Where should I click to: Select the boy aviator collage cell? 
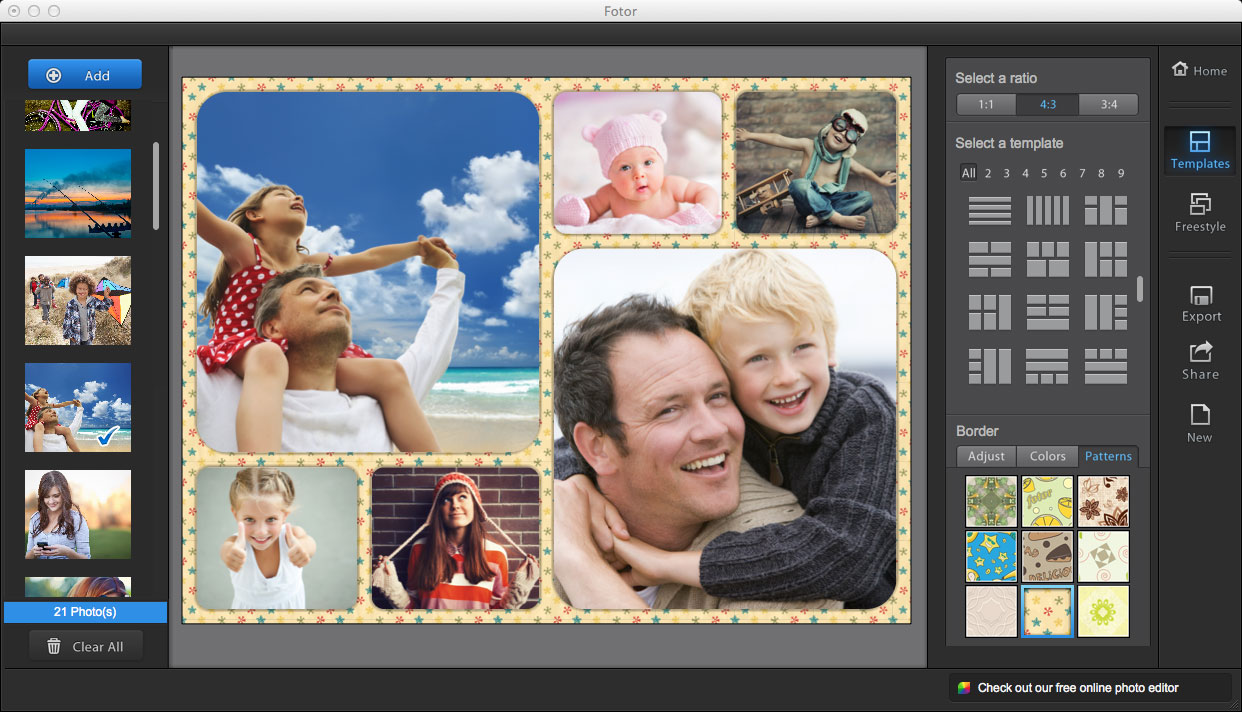816,162
